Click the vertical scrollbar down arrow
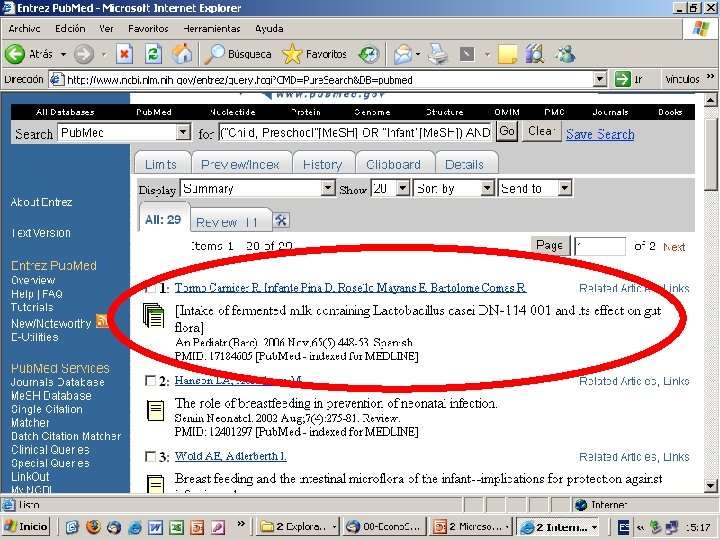This screenshot has width=720, height=540. coord(711,485)
